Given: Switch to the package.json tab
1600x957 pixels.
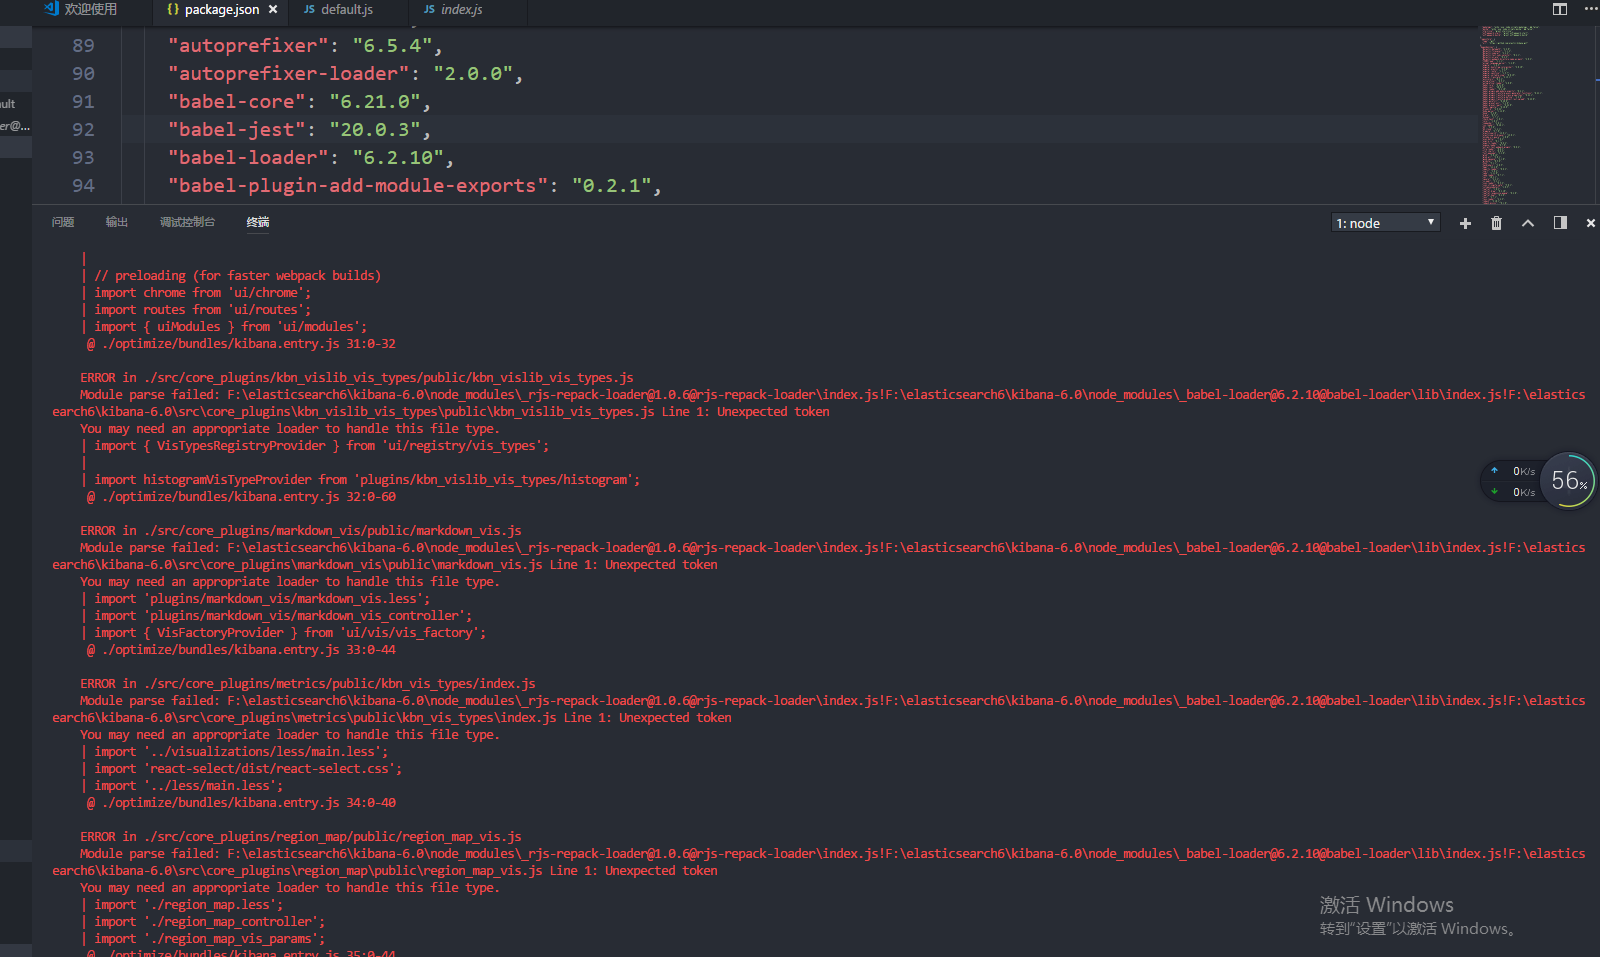Looking at the screenshot, I should (x=221, y=9).
